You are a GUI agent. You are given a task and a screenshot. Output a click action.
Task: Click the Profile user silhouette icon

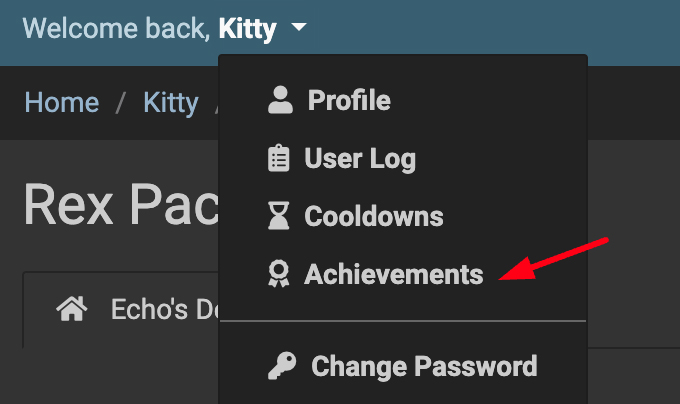[x=281, y=100]
